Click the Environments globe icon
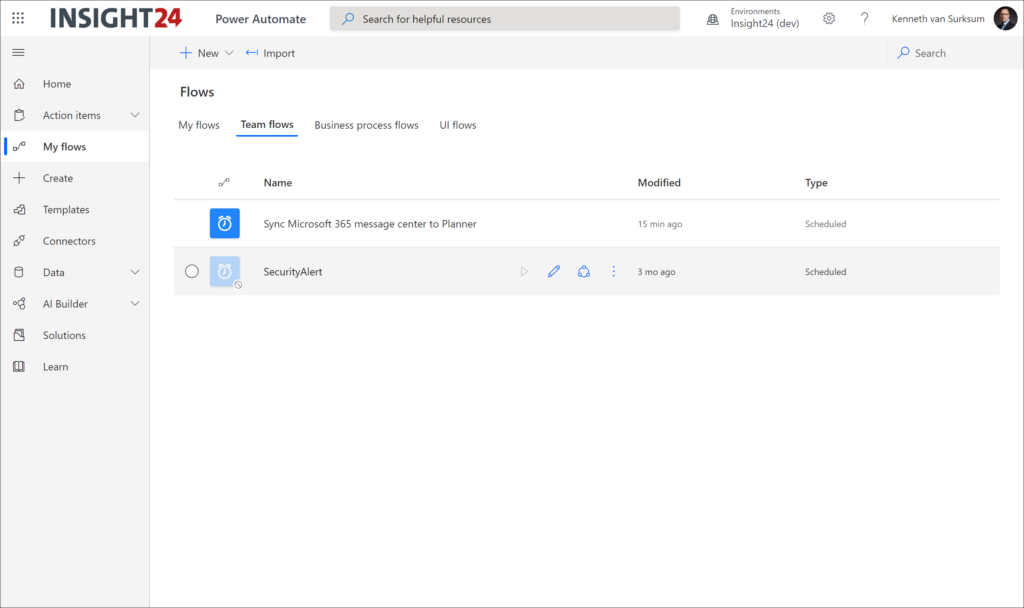The width and height of the screenshot is (1024, 608). (x=711, y=18)
